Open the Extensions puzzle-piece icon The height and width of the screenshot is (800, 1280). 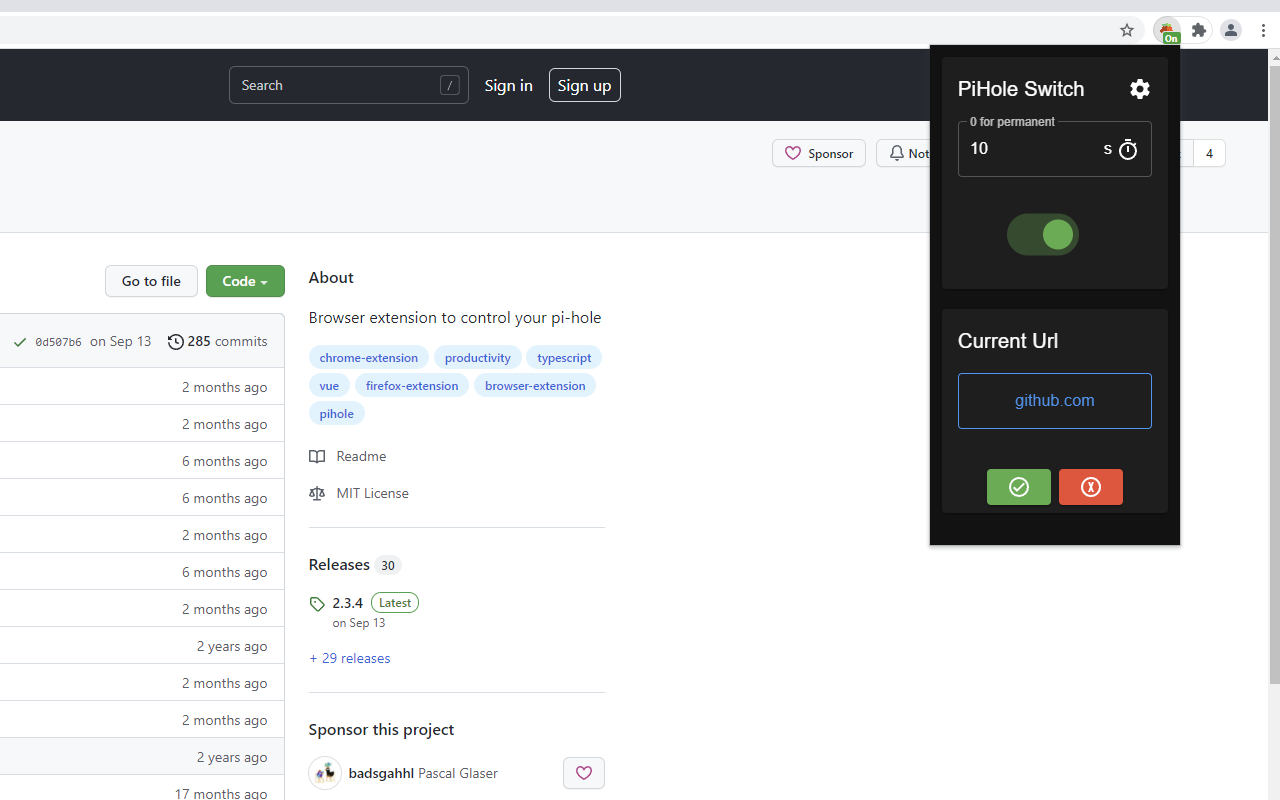click(x=1198, y=30)
